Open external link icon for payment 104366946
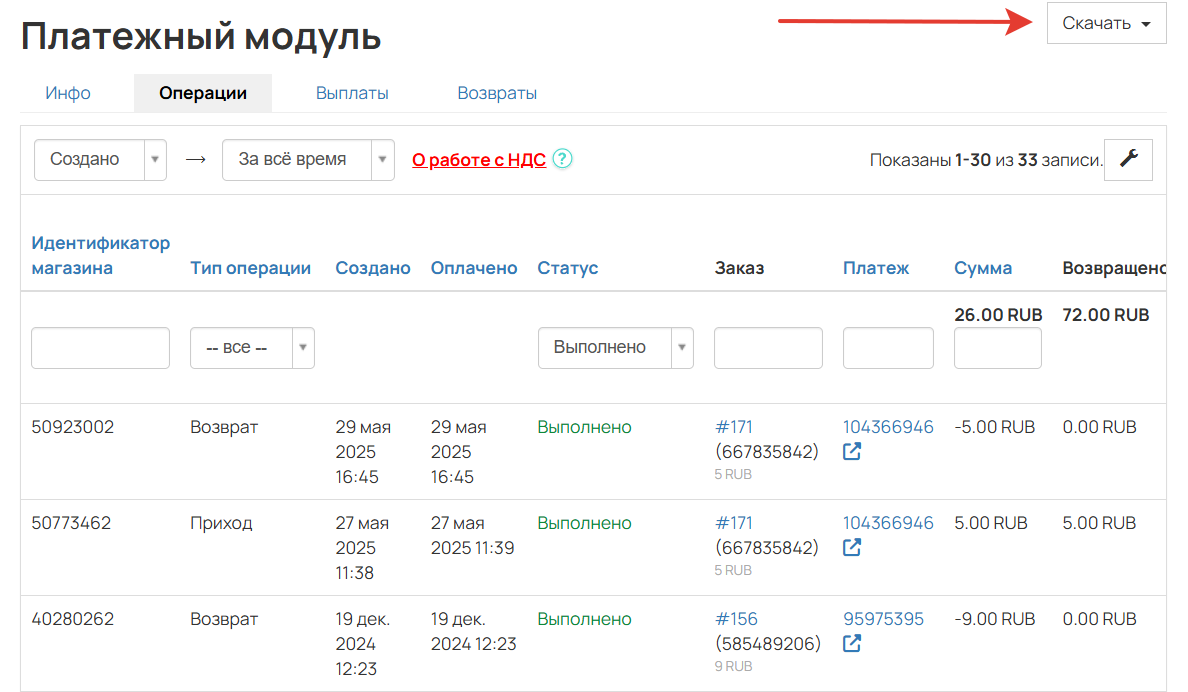The width and height of the screenshot is (1188, 692). [x=851, y=451]
